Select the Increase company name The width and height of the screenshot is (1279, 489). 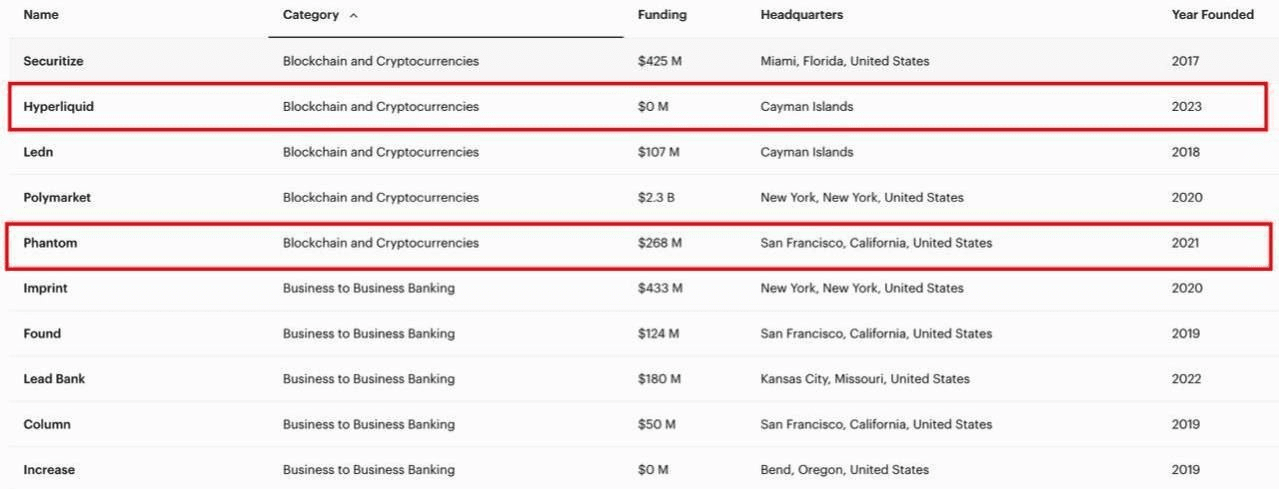click(49, 470)
